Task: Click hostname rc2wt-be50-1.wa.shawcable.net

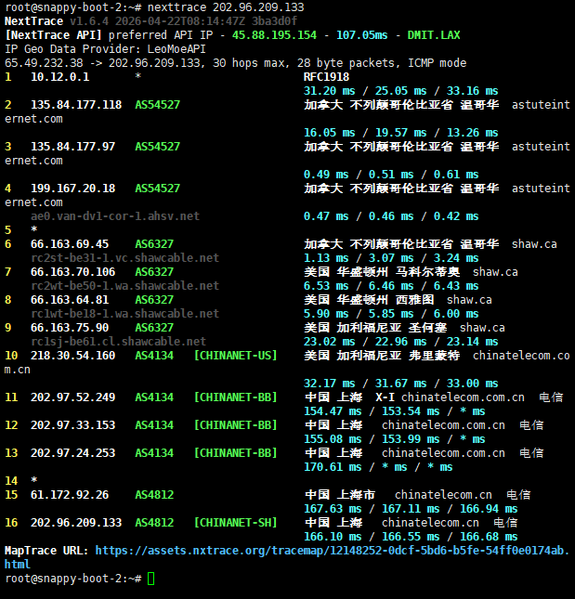Action: pyautogui.click(x=125, y=285)
